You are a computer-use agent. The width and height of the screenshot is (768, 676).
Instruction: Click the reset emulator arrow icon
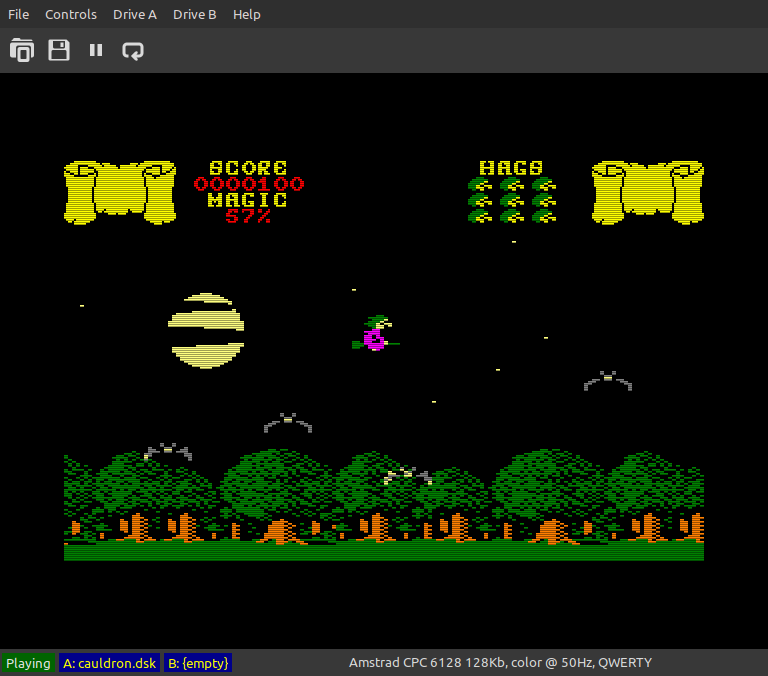(x=133, y=51)
